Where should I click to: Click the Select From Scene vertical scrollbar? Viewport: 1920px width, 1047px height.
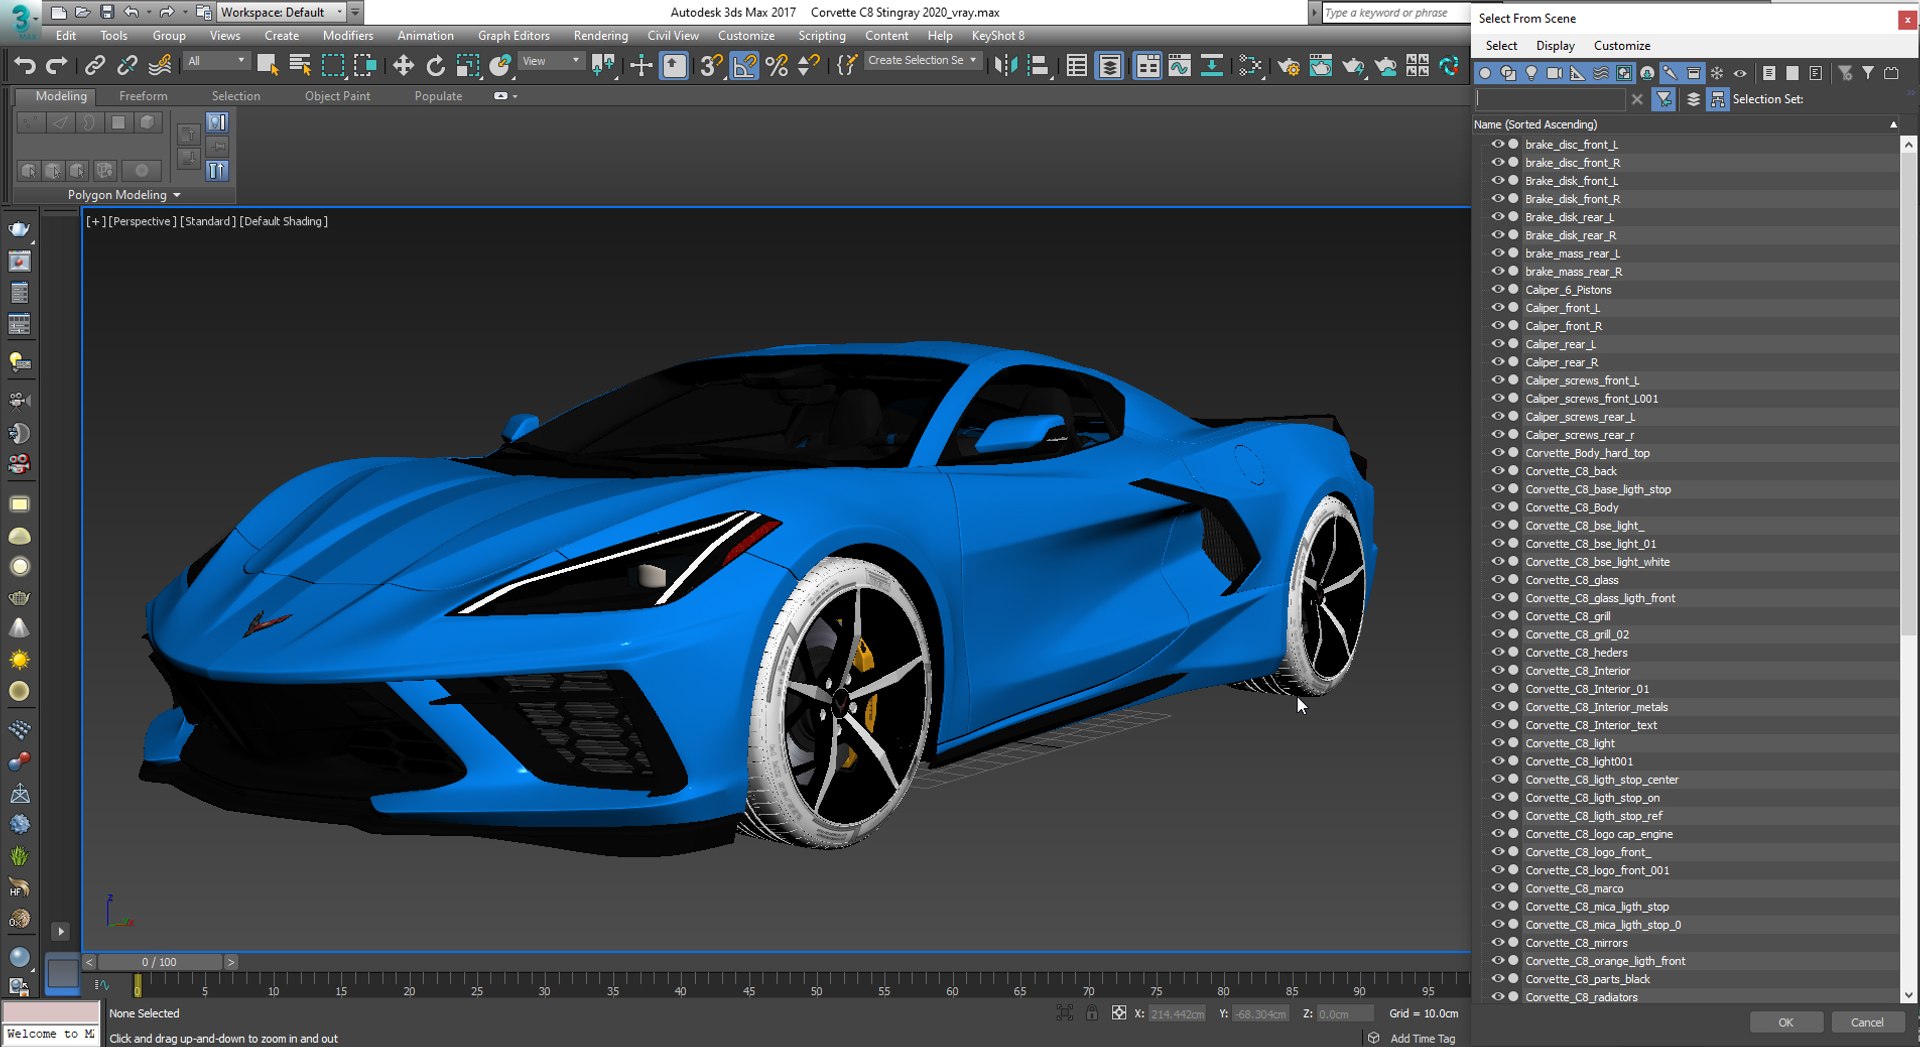click(1908, 570)
